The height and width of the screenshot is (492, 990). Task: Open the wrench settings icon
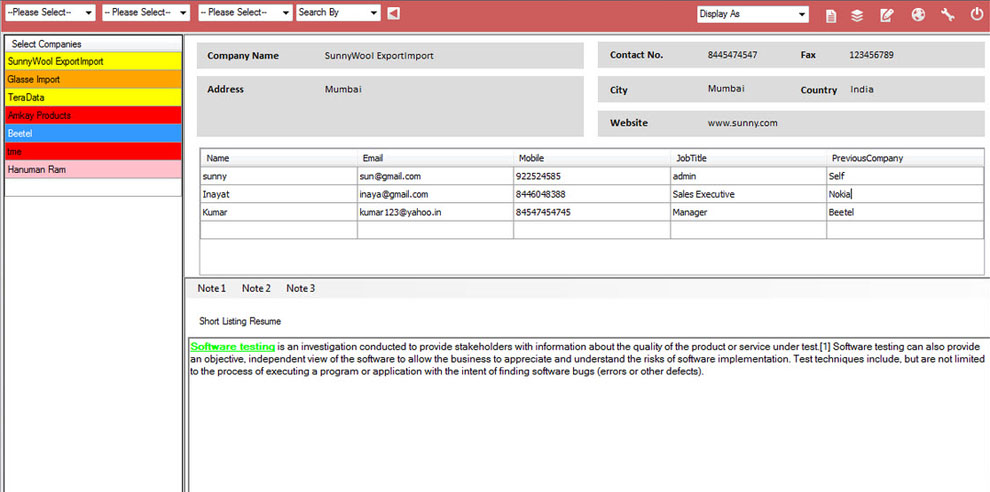948,15
